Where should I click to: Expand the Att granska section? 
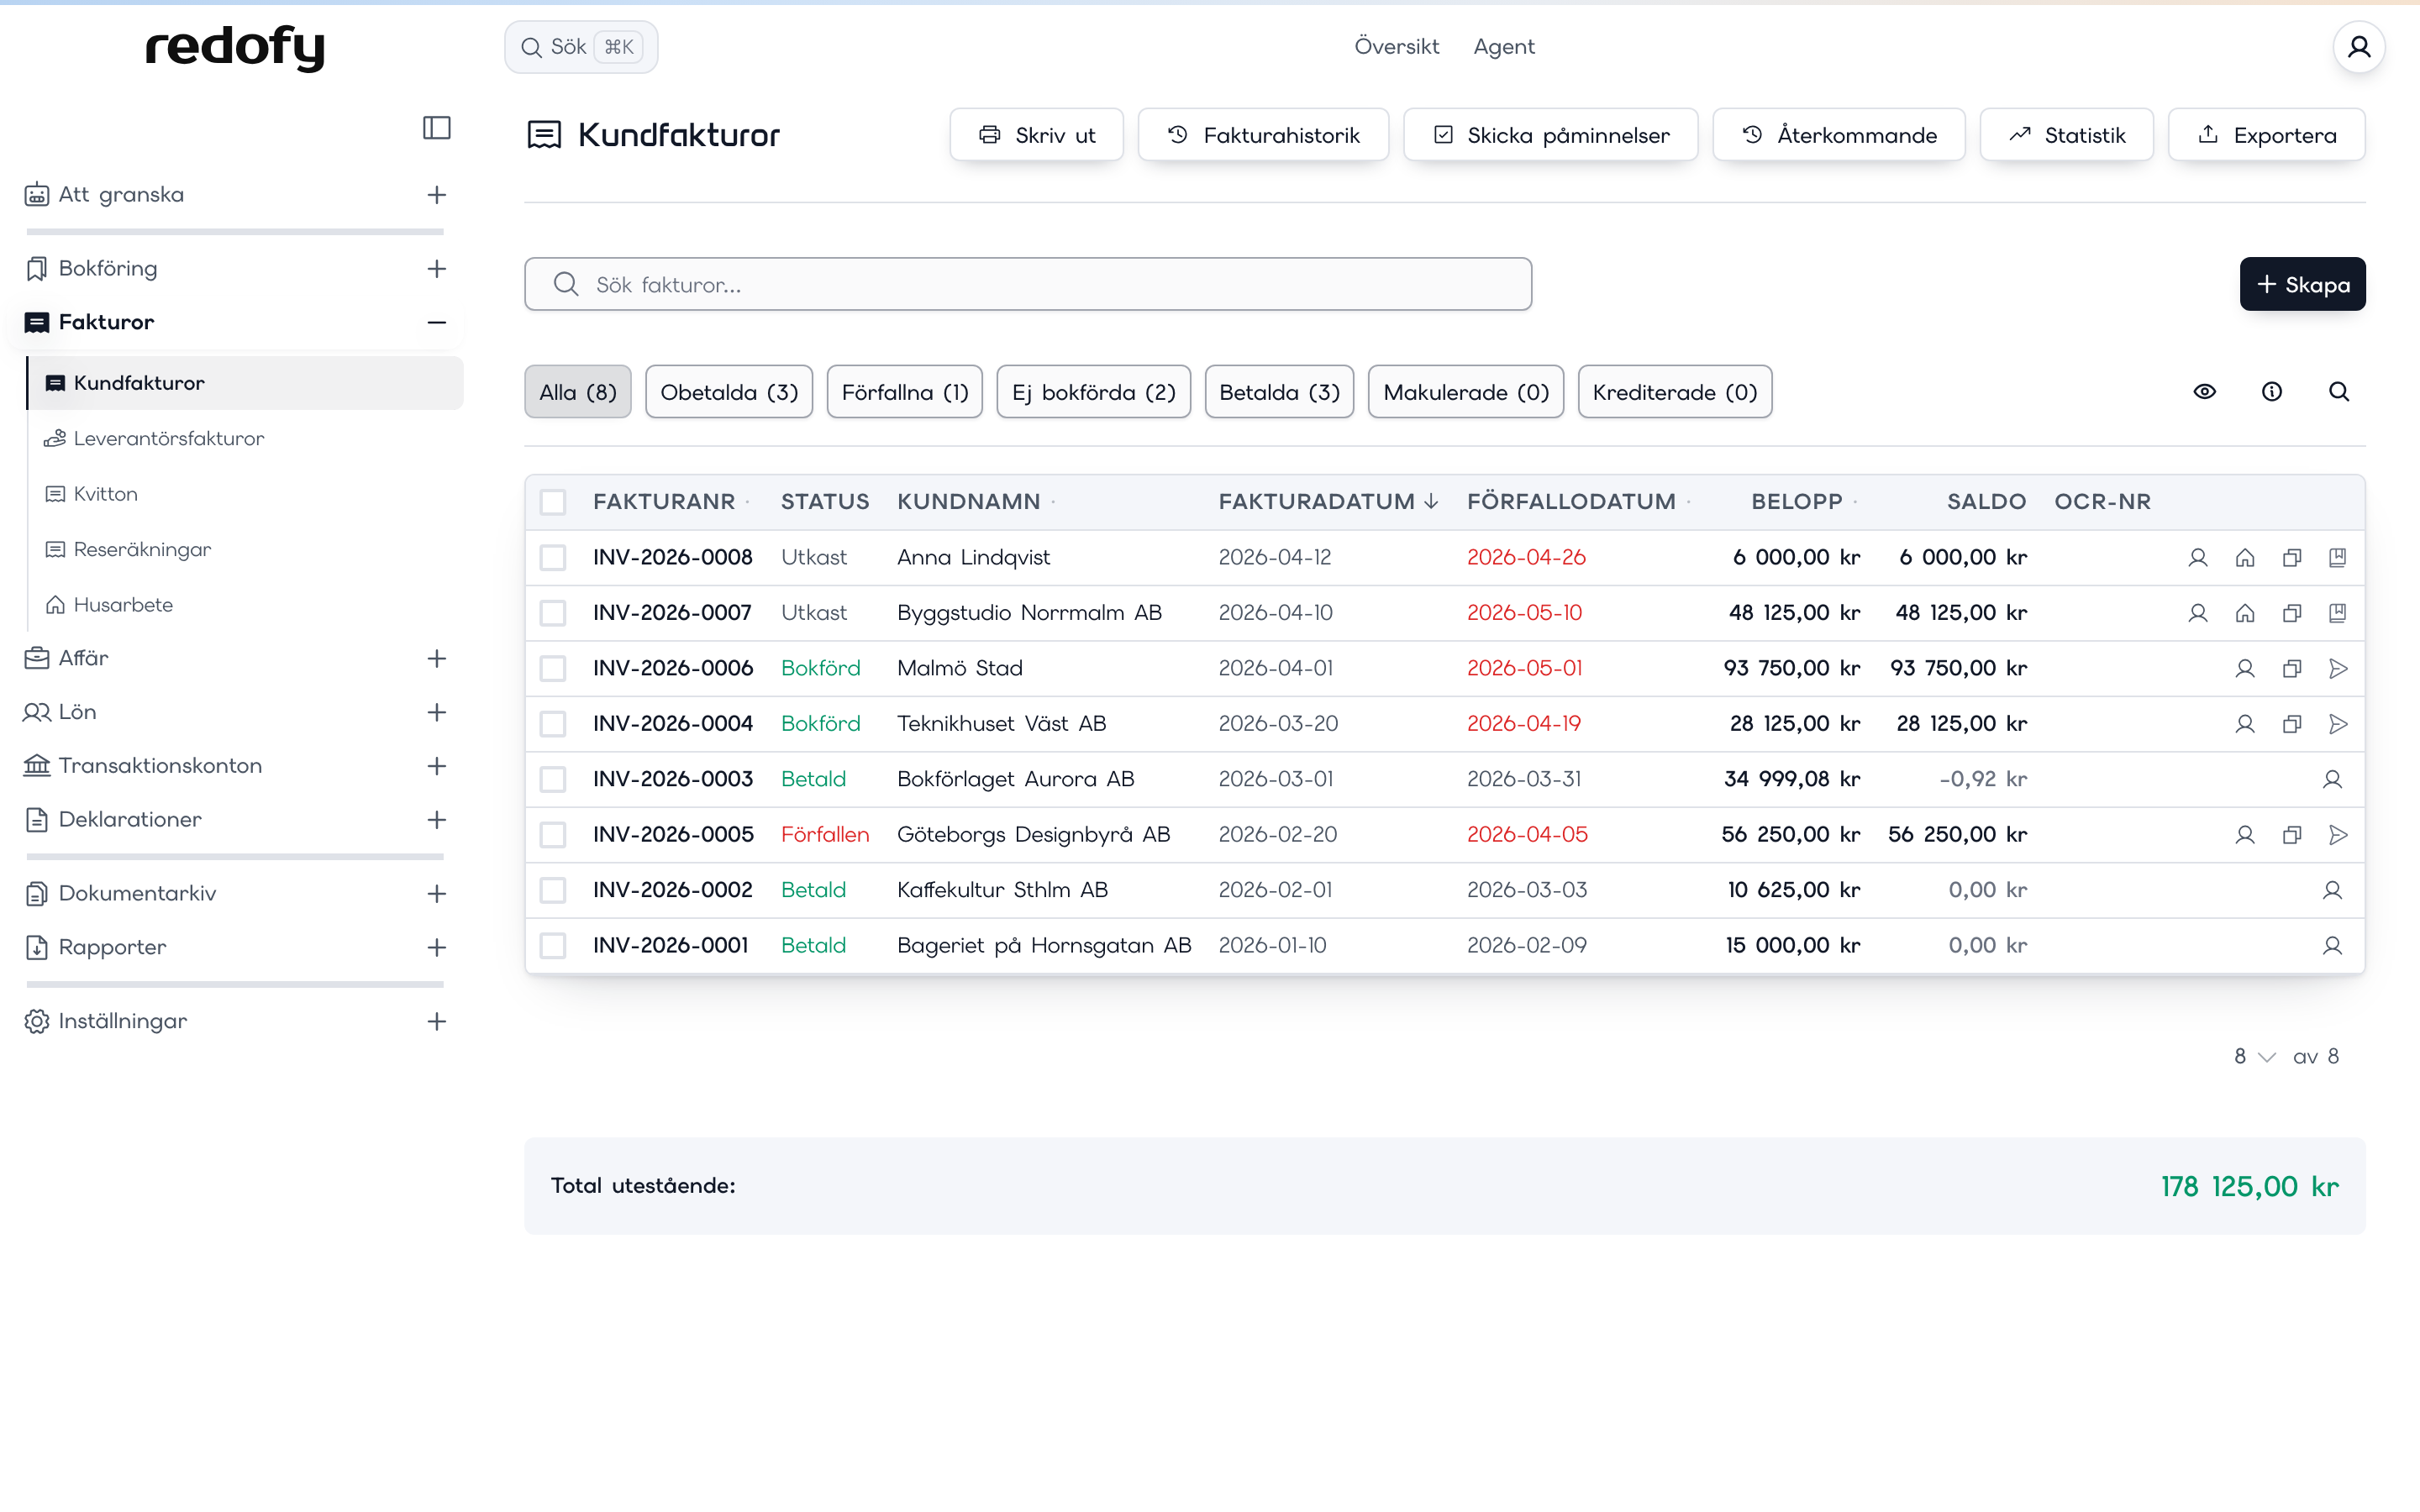[x=437, y=195]
